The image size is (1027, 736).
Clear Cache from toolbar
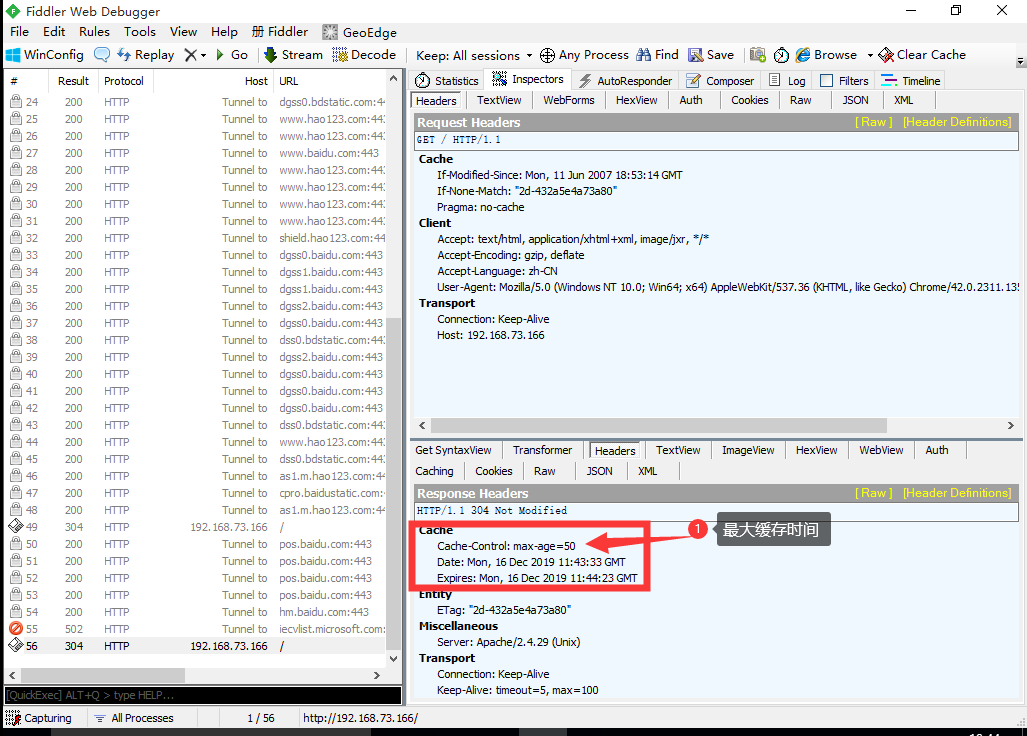click(922, 55)
